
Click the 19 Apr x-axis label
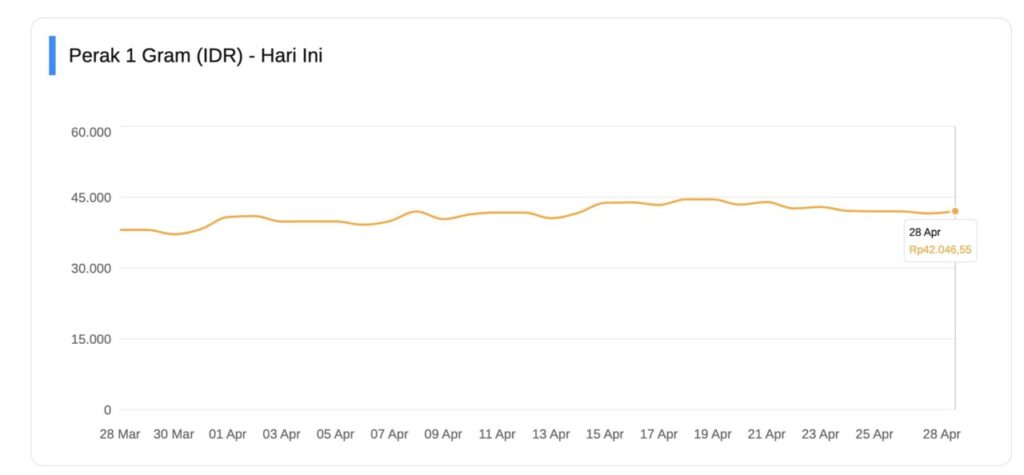713,434
